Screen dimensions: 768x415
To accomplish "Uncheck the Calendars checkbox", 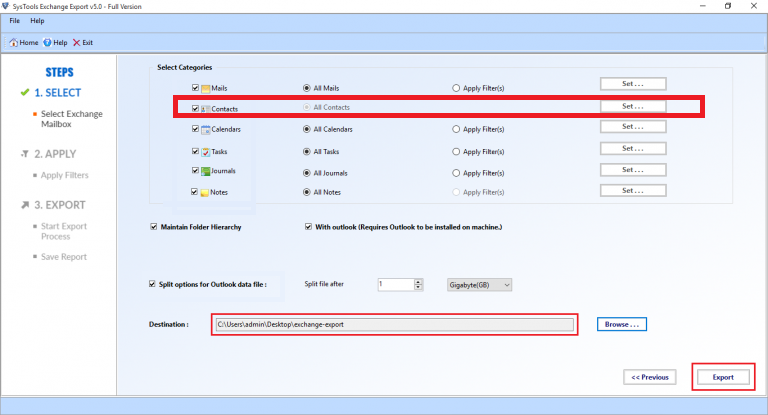I will tap(195, 129).
